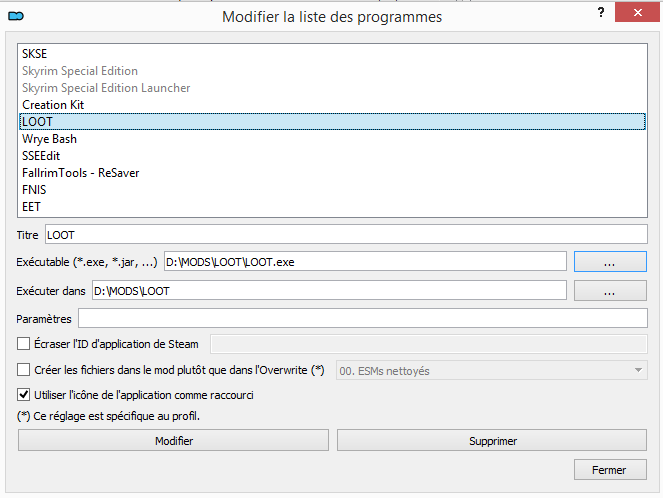Select the EET list entry

pyautogui.click(x=32, y=207)
